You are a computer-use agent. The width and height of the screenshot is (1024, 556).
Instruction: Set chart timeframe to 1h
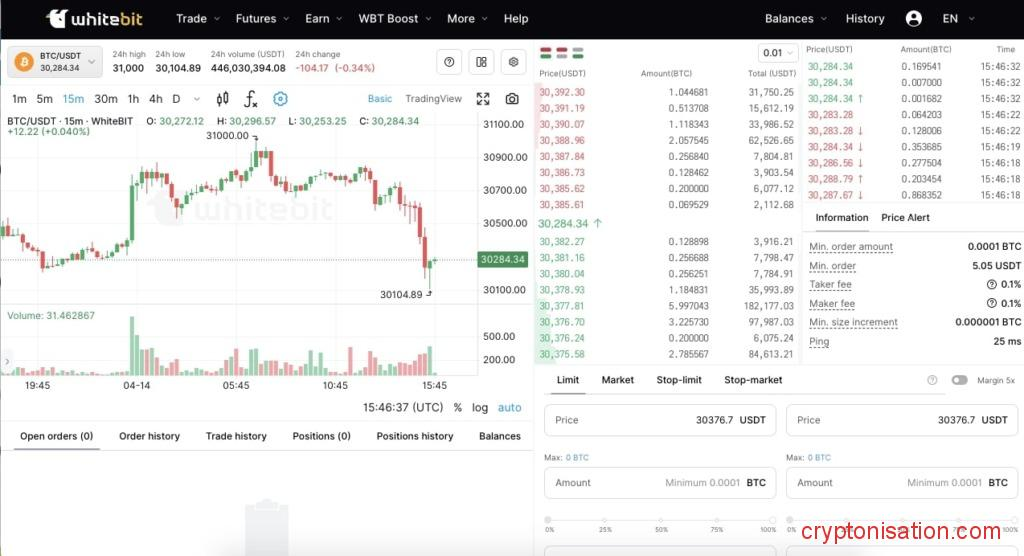coord(133,99)
